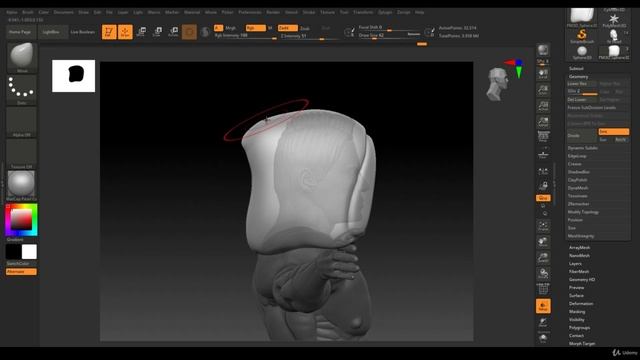Expand the Masking section
The height and width of the screenshot is (360, 640).
(x=577, y=311)
